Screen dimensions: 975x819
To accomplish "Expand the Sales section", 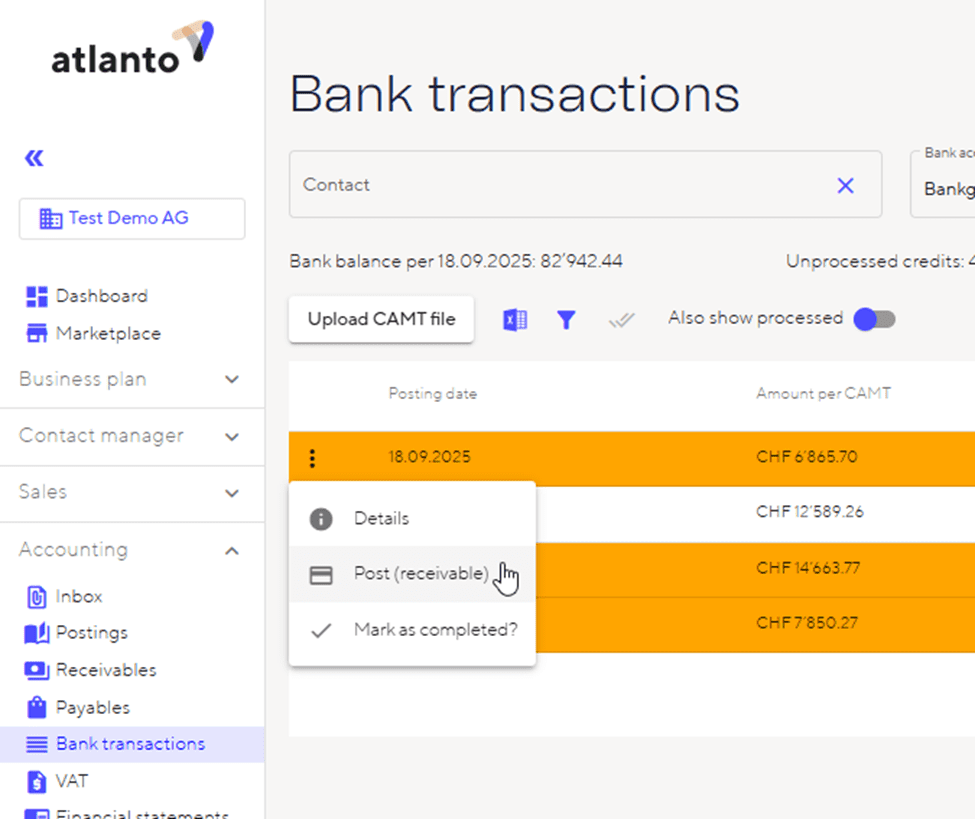I will pos(131,492).
